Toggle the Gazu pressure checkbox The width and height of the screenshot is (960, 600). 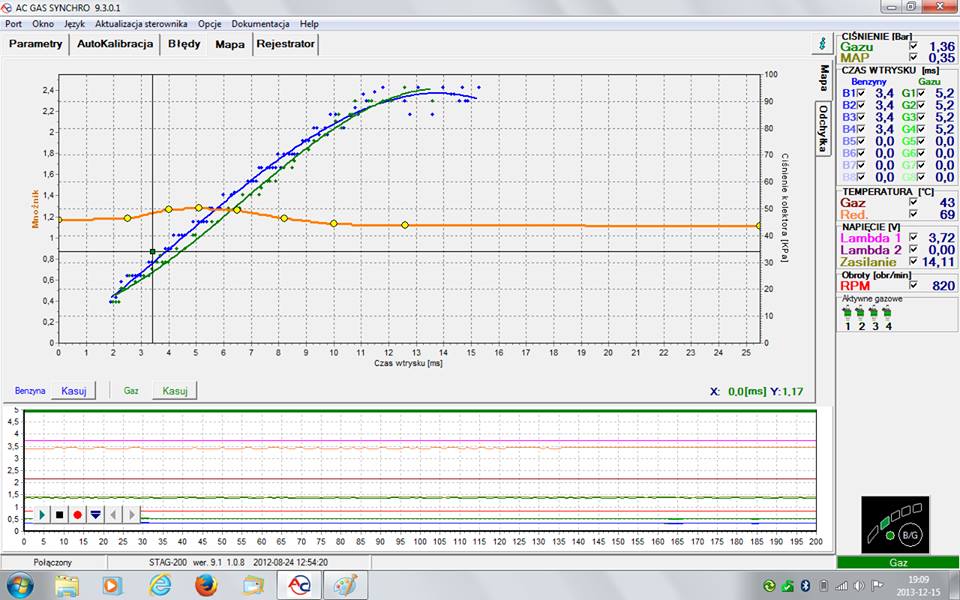913,46
